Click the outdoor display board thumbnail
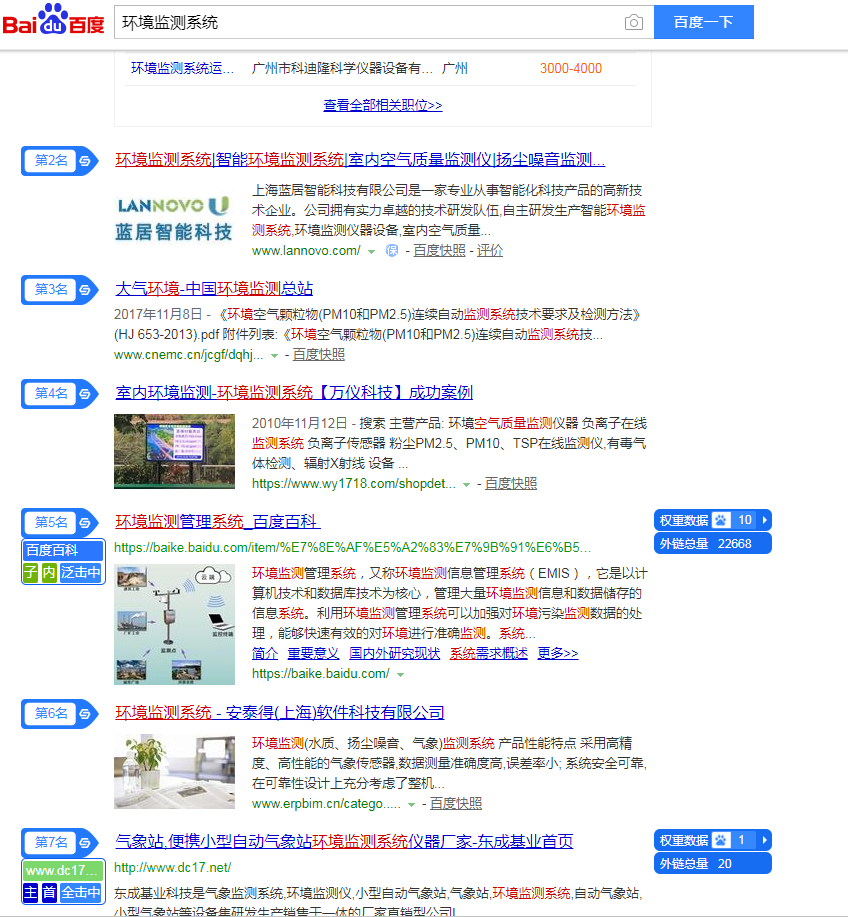Image resolution: width=848 pixels, height=917 pixels. (x=174, y=451)
